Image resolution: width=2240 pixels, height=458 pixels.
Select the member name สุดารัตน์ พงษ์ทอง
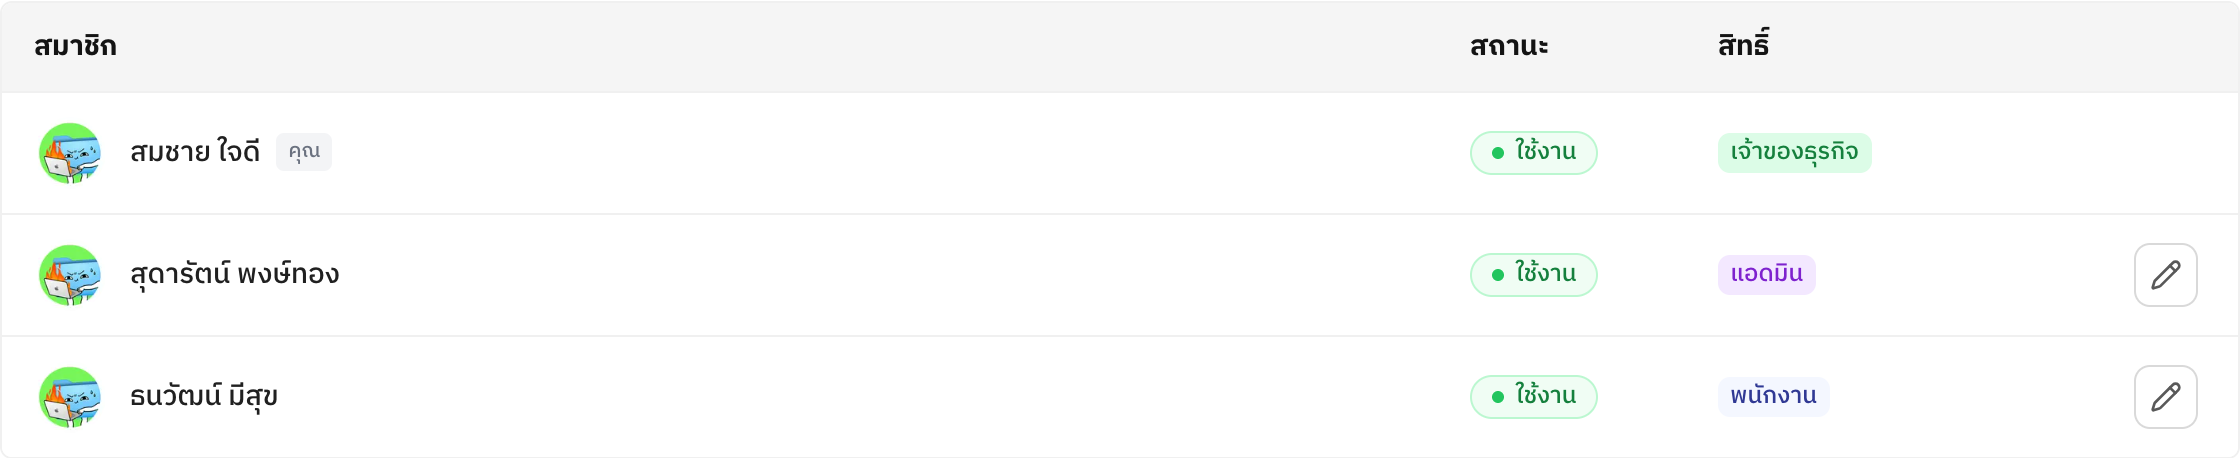point(235,274)
